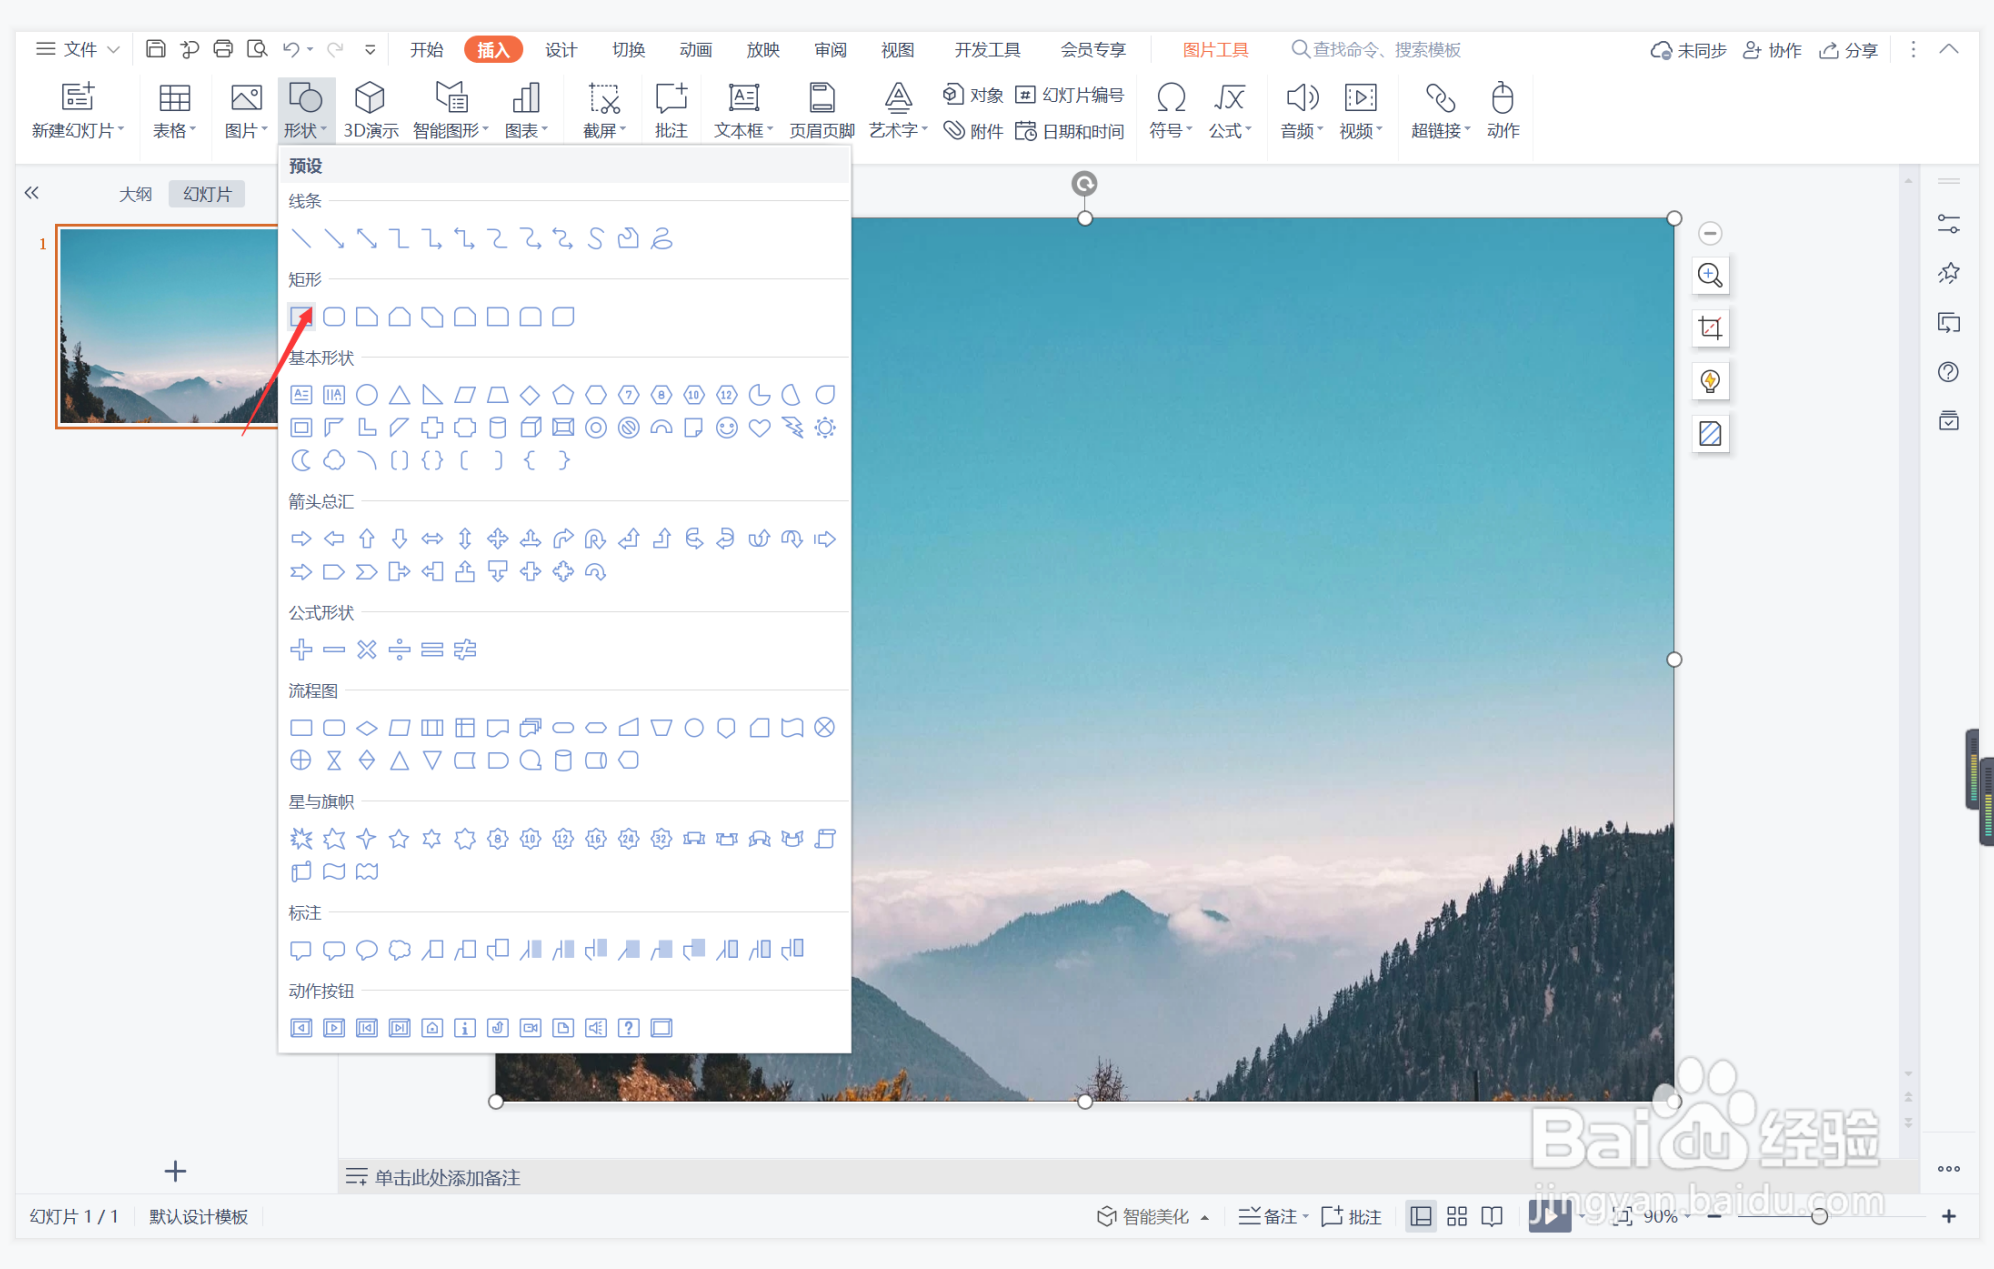The height and width of the screenshot is (1269, 1994).
Task: Switch to slide sorter grid view
Action: 1457,1216
